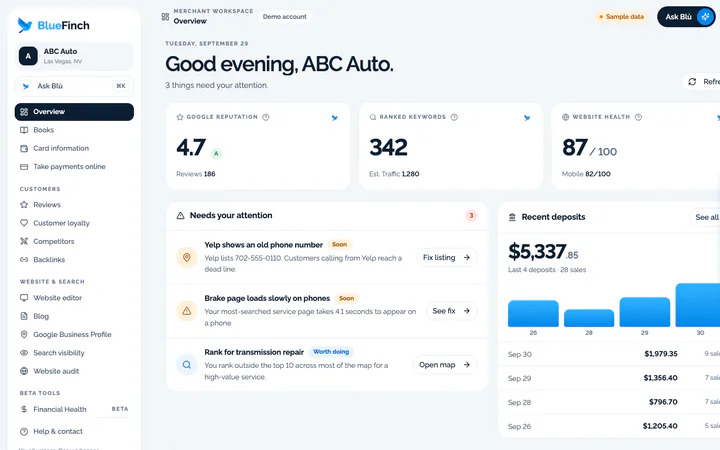Click the brake page warning triangle icon
The width and height of the screenshot is (720, 450).
(x=187, y=311)
